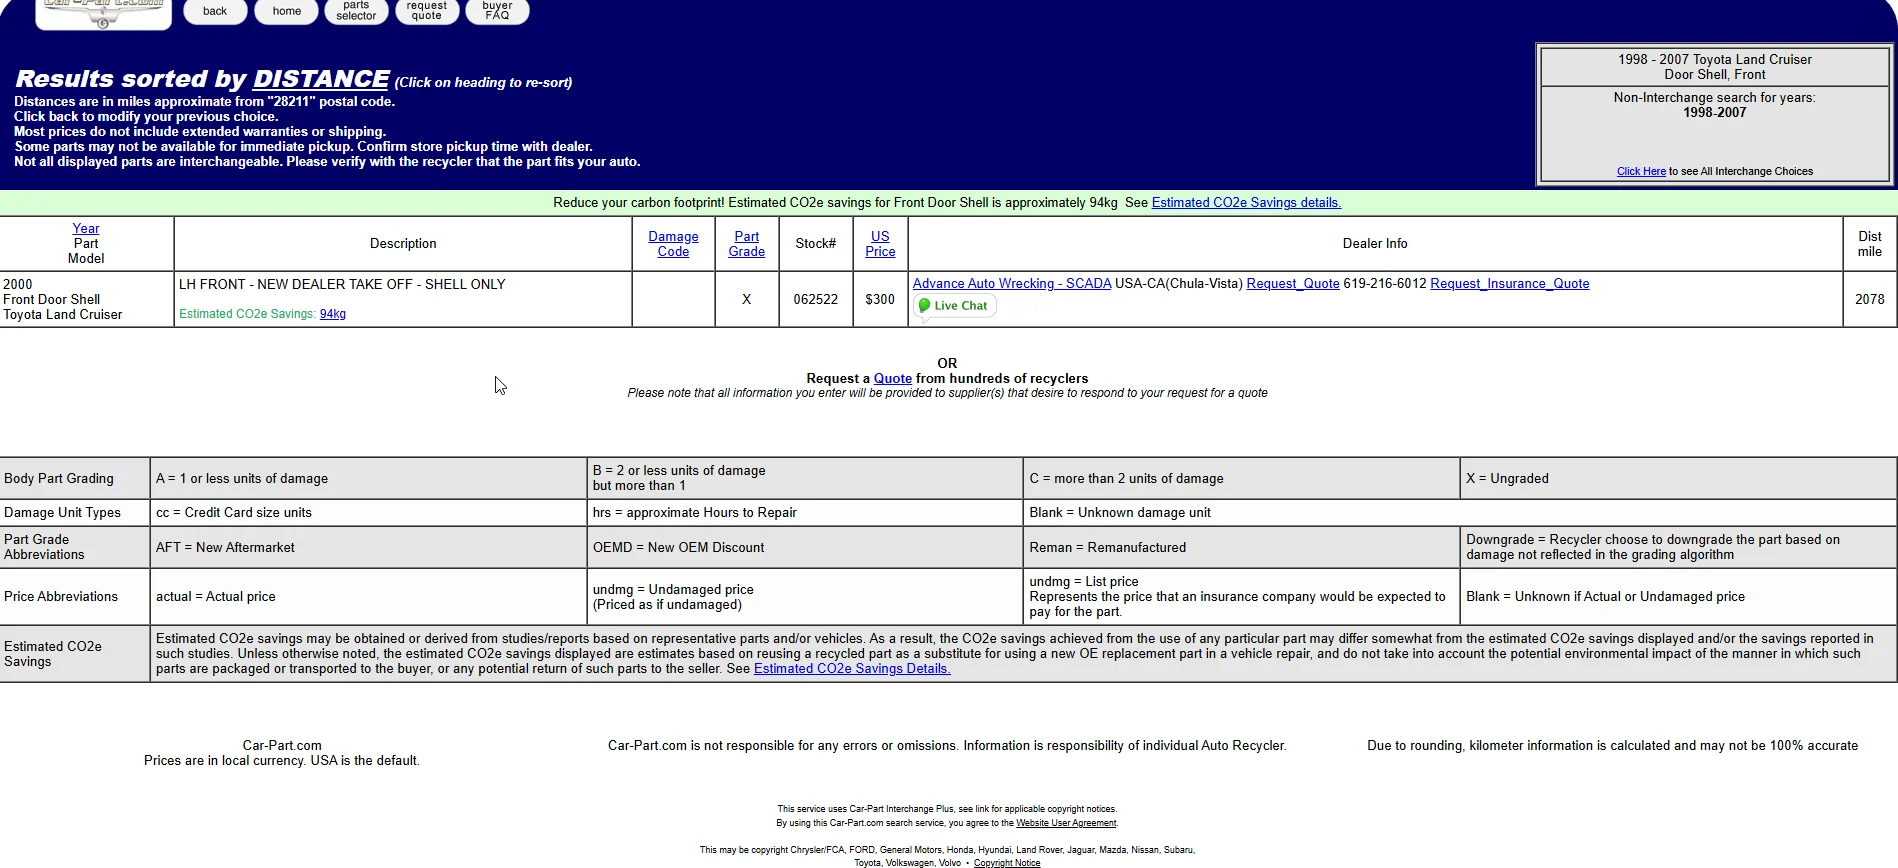Open the 94kg CO2e savings link
Image resolution: width=1898 pixels, height=868 pixels.
[x=332, y=314]
